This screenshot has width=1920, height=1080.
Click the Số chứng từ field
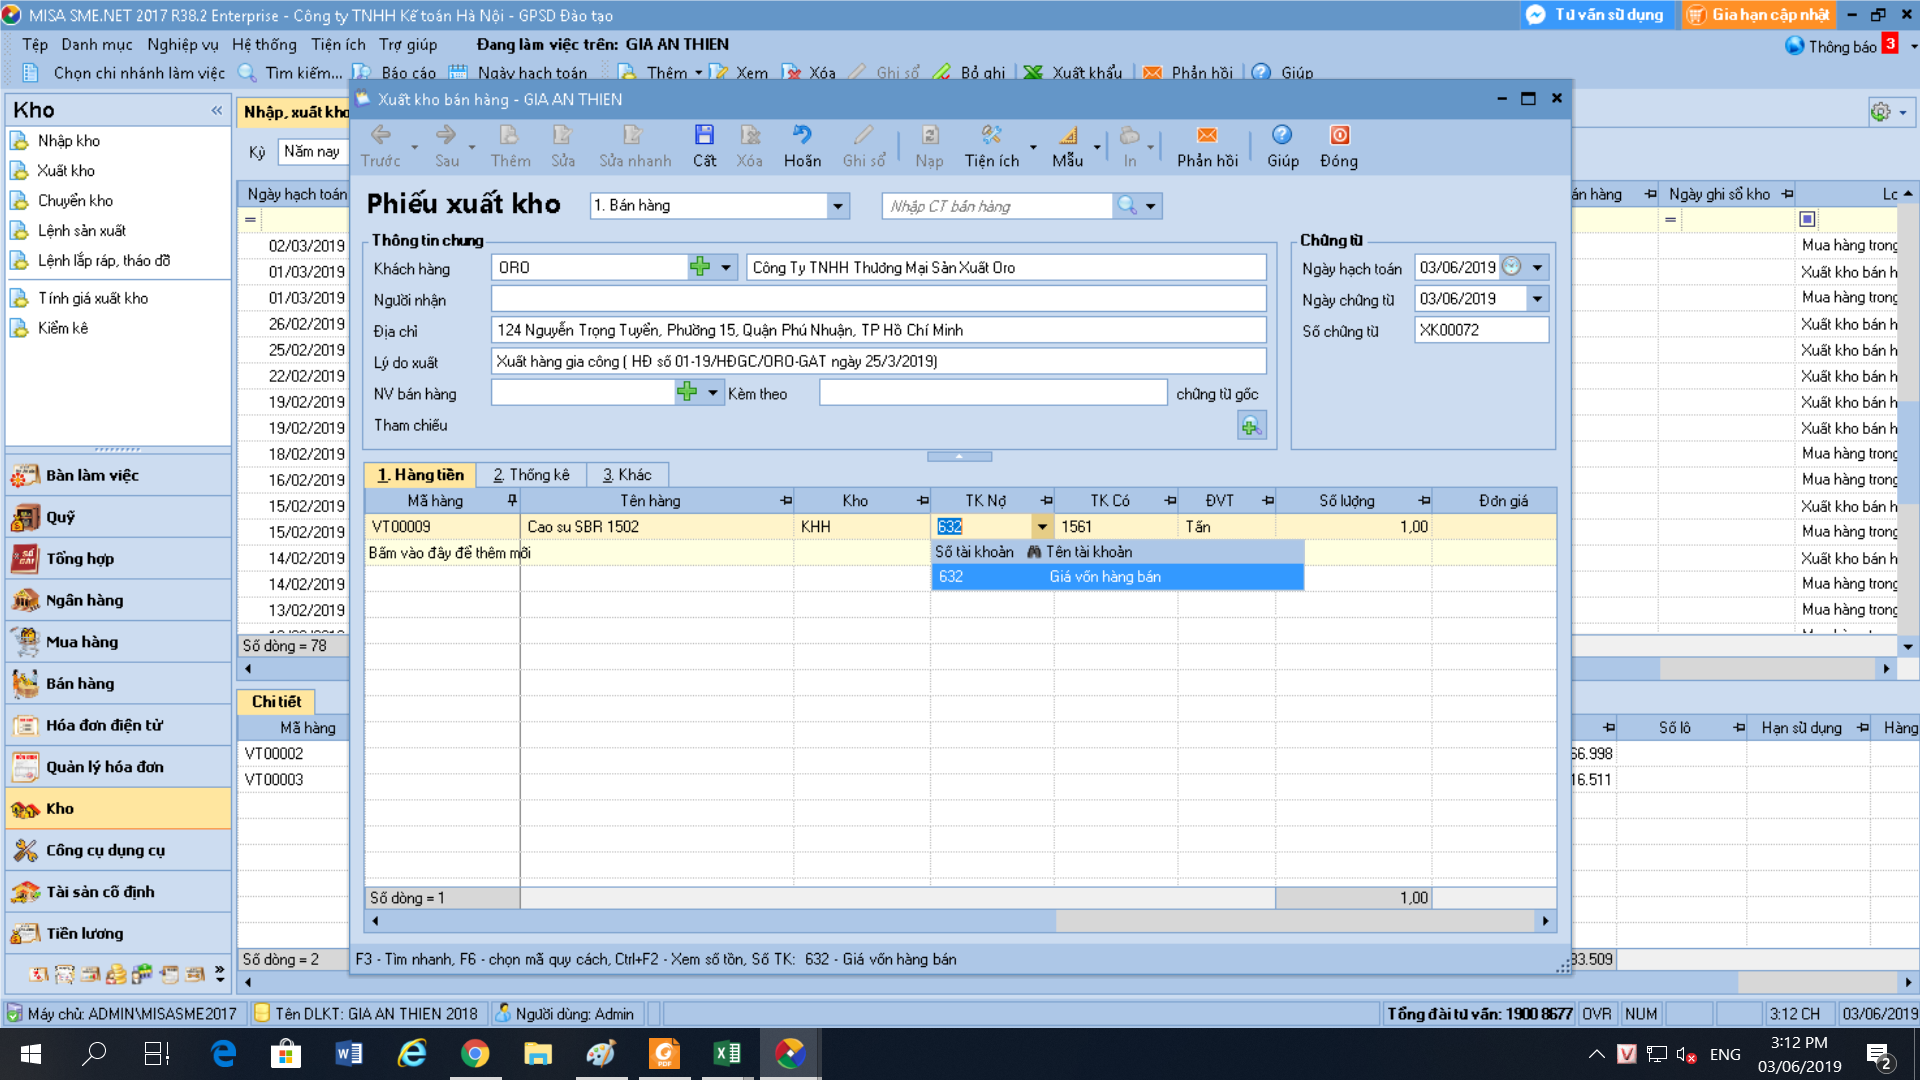1480,330
